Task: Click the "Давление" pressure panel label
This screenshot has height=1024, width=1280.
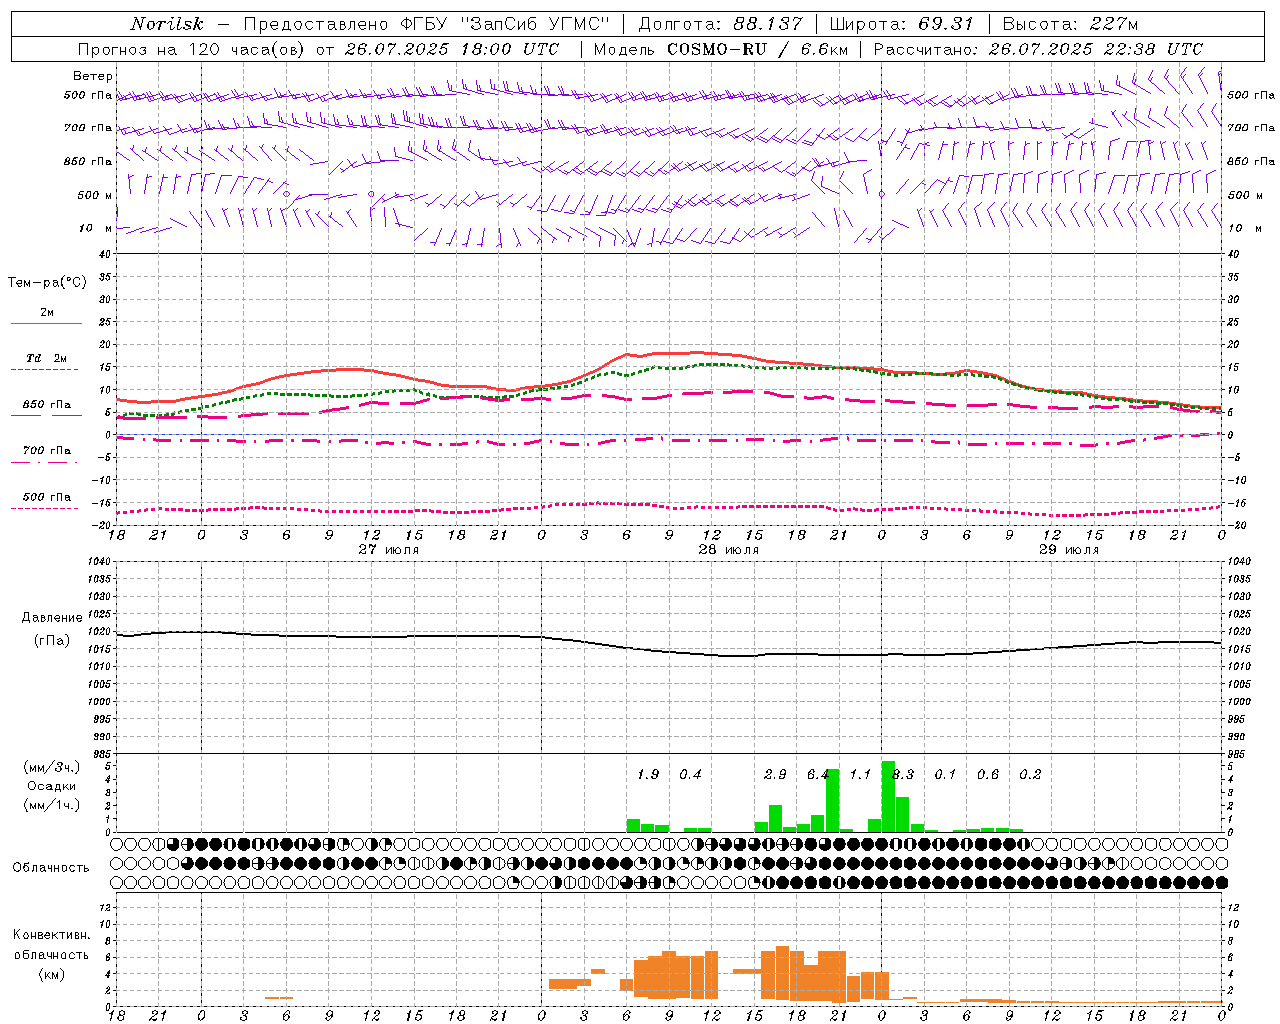Action: tap(51, 618)
